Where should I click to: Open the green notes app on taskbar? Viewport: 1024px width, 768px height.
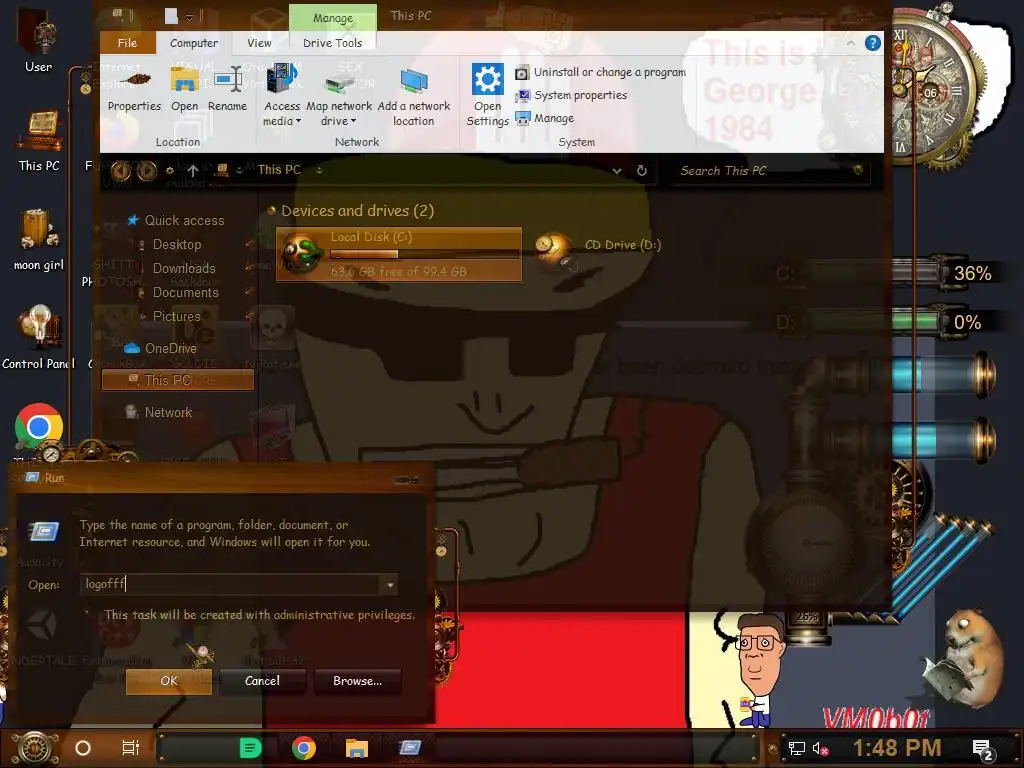(x=250, y=748)
